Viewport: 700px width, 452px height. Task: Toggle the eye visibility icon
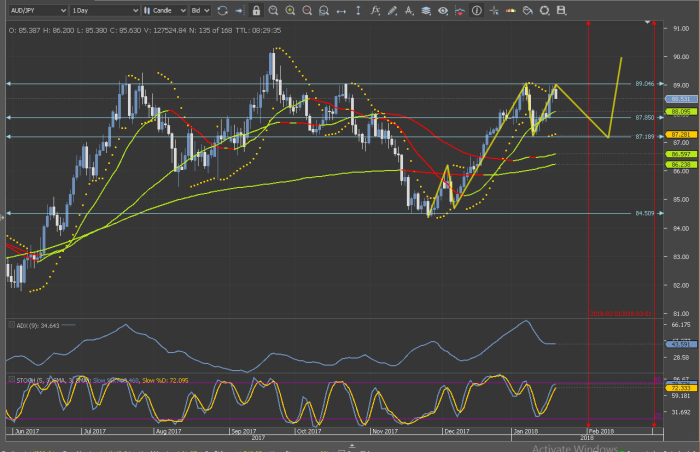442,10
